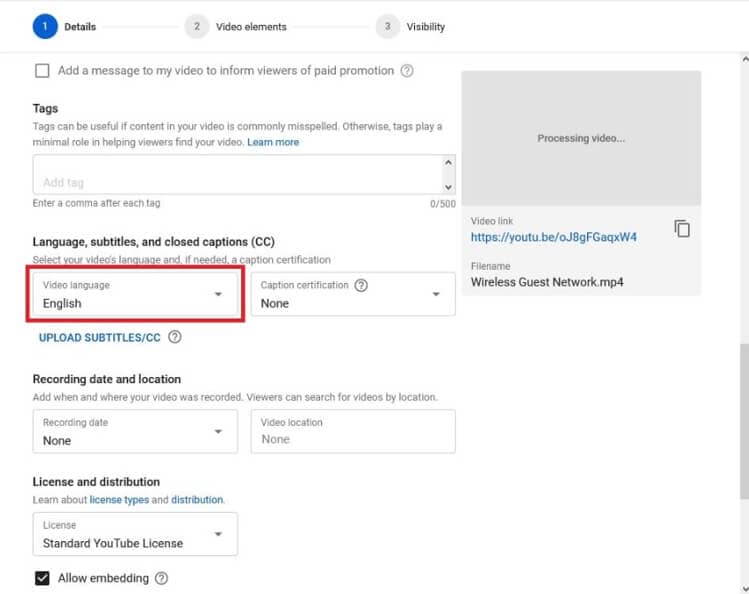Copy the video link icon
This screenshot has height=594, width=749.
(x=682, y=229)
